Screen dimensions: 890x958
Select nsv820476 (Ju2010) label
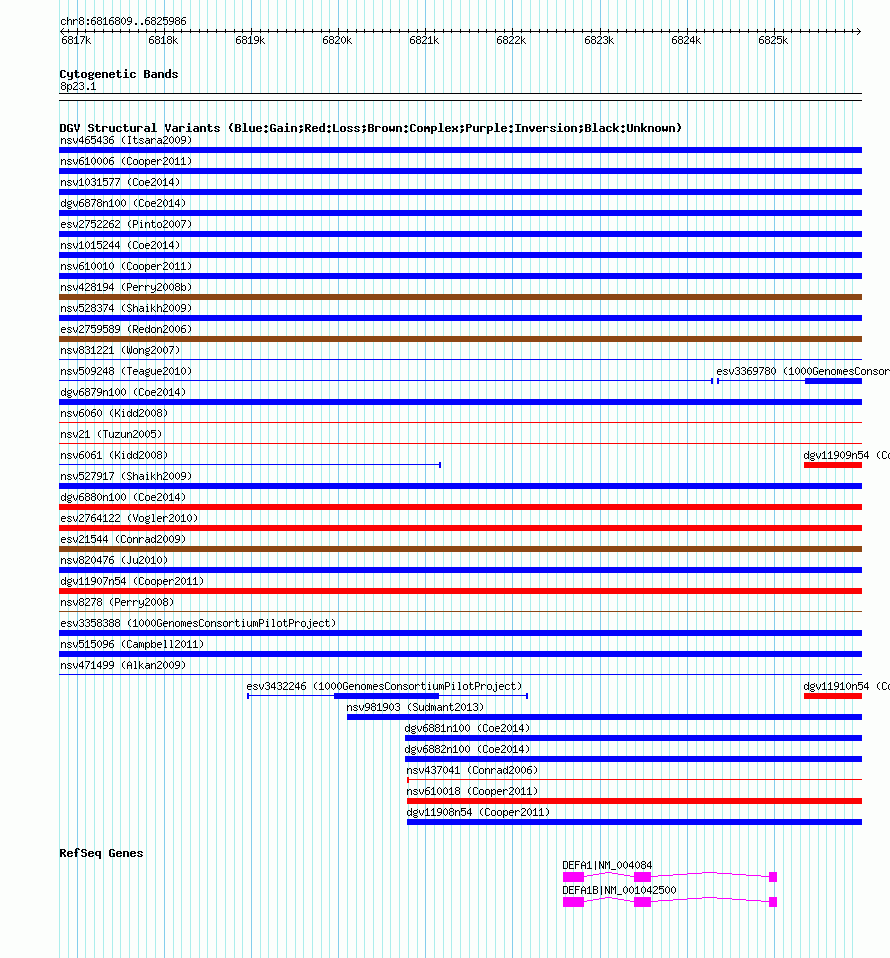[114, 560]
